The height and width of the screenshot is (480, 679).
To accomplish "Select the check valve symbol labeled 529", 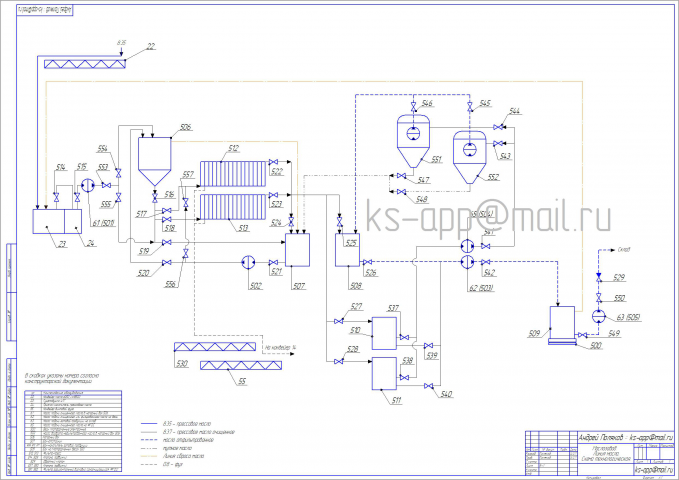I will [598, 278].
